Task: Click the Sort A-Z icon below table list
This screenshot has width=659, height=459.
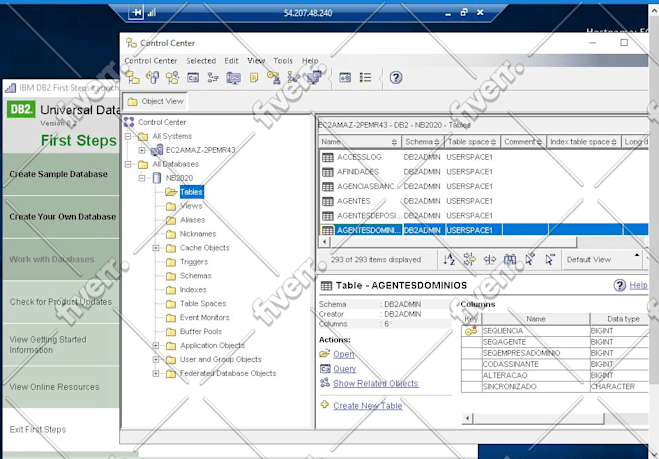Action: [x=449, y=259]
